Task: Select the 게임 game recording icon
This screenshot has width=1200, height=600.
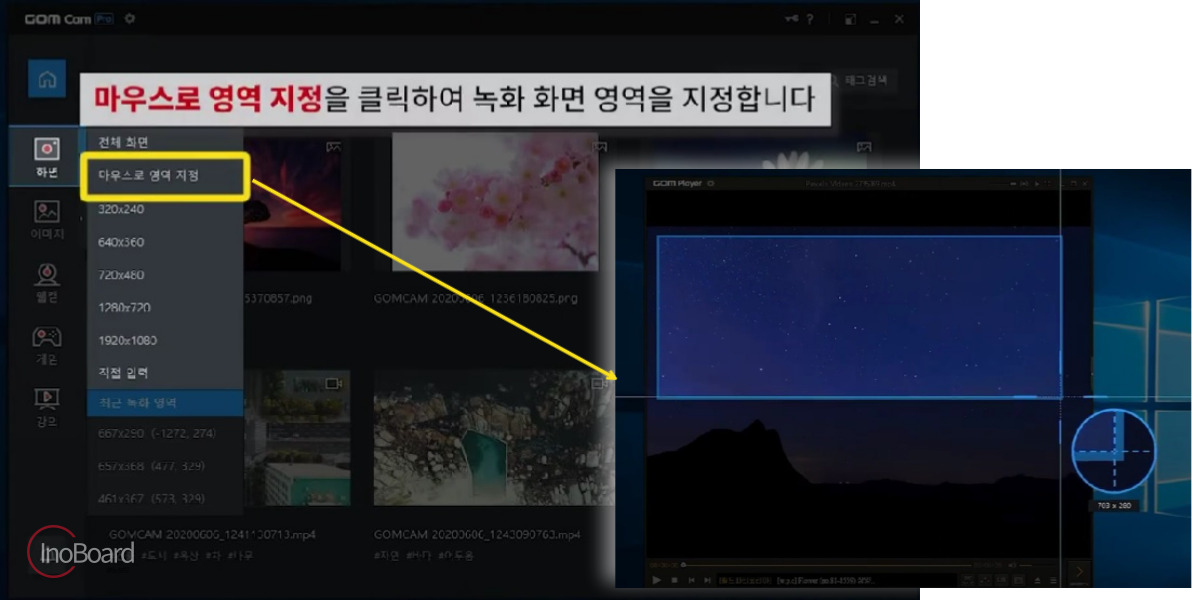Action: (47, 336)
